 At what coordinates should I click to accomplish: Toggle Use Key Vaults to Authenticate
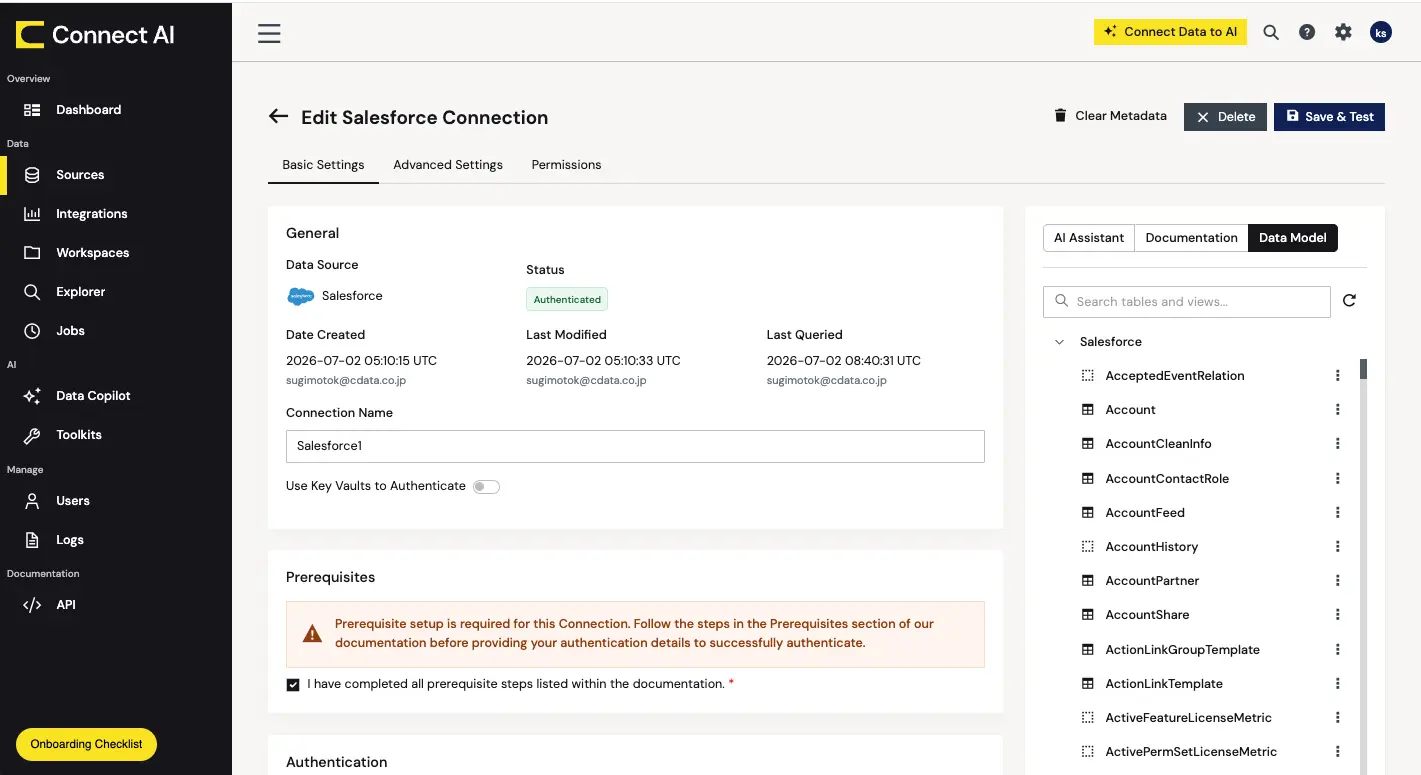[486, 487]
